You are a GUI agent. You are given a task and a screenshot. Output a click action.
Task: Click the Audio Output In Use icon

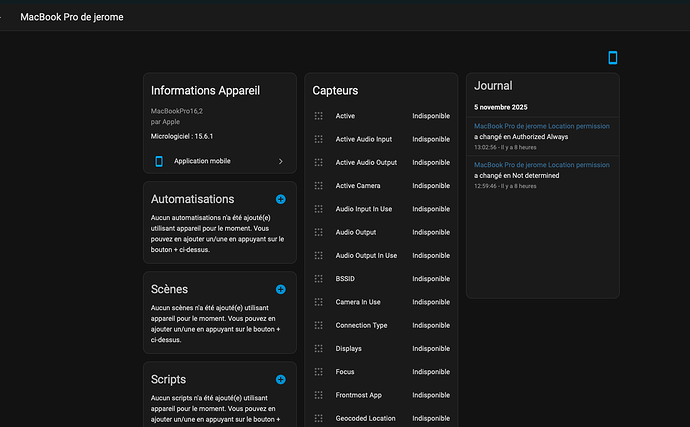tap(319, 256)
